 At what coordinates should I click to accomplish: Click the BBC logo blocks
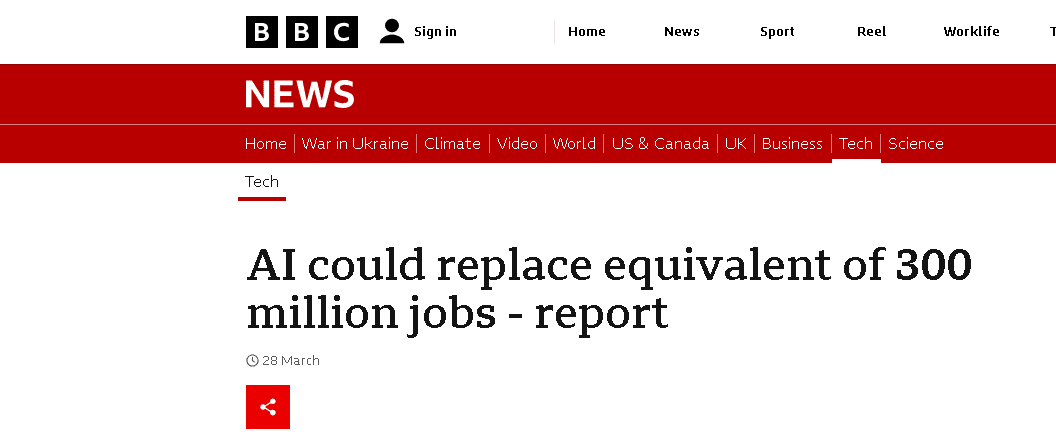pos(302,32)
